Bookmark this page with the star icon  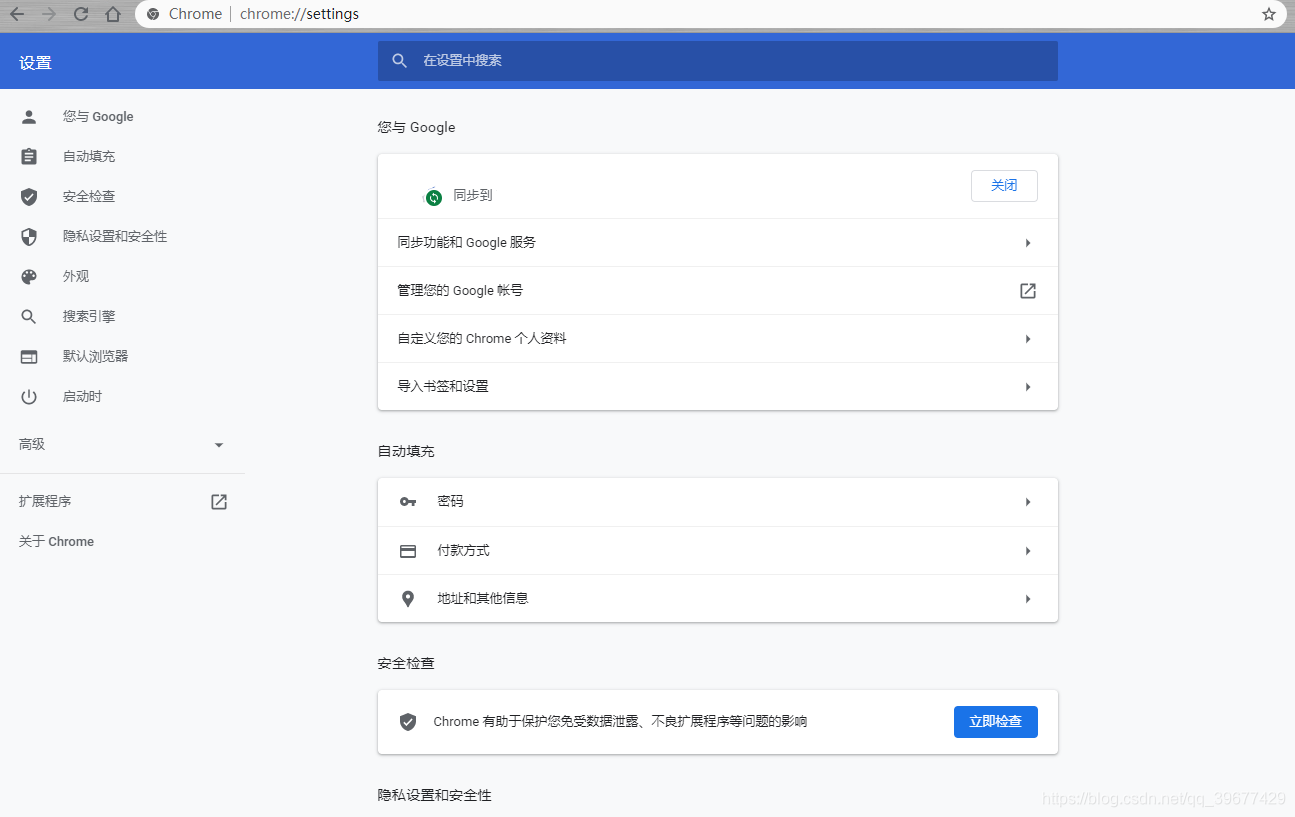click(1269, 14)
